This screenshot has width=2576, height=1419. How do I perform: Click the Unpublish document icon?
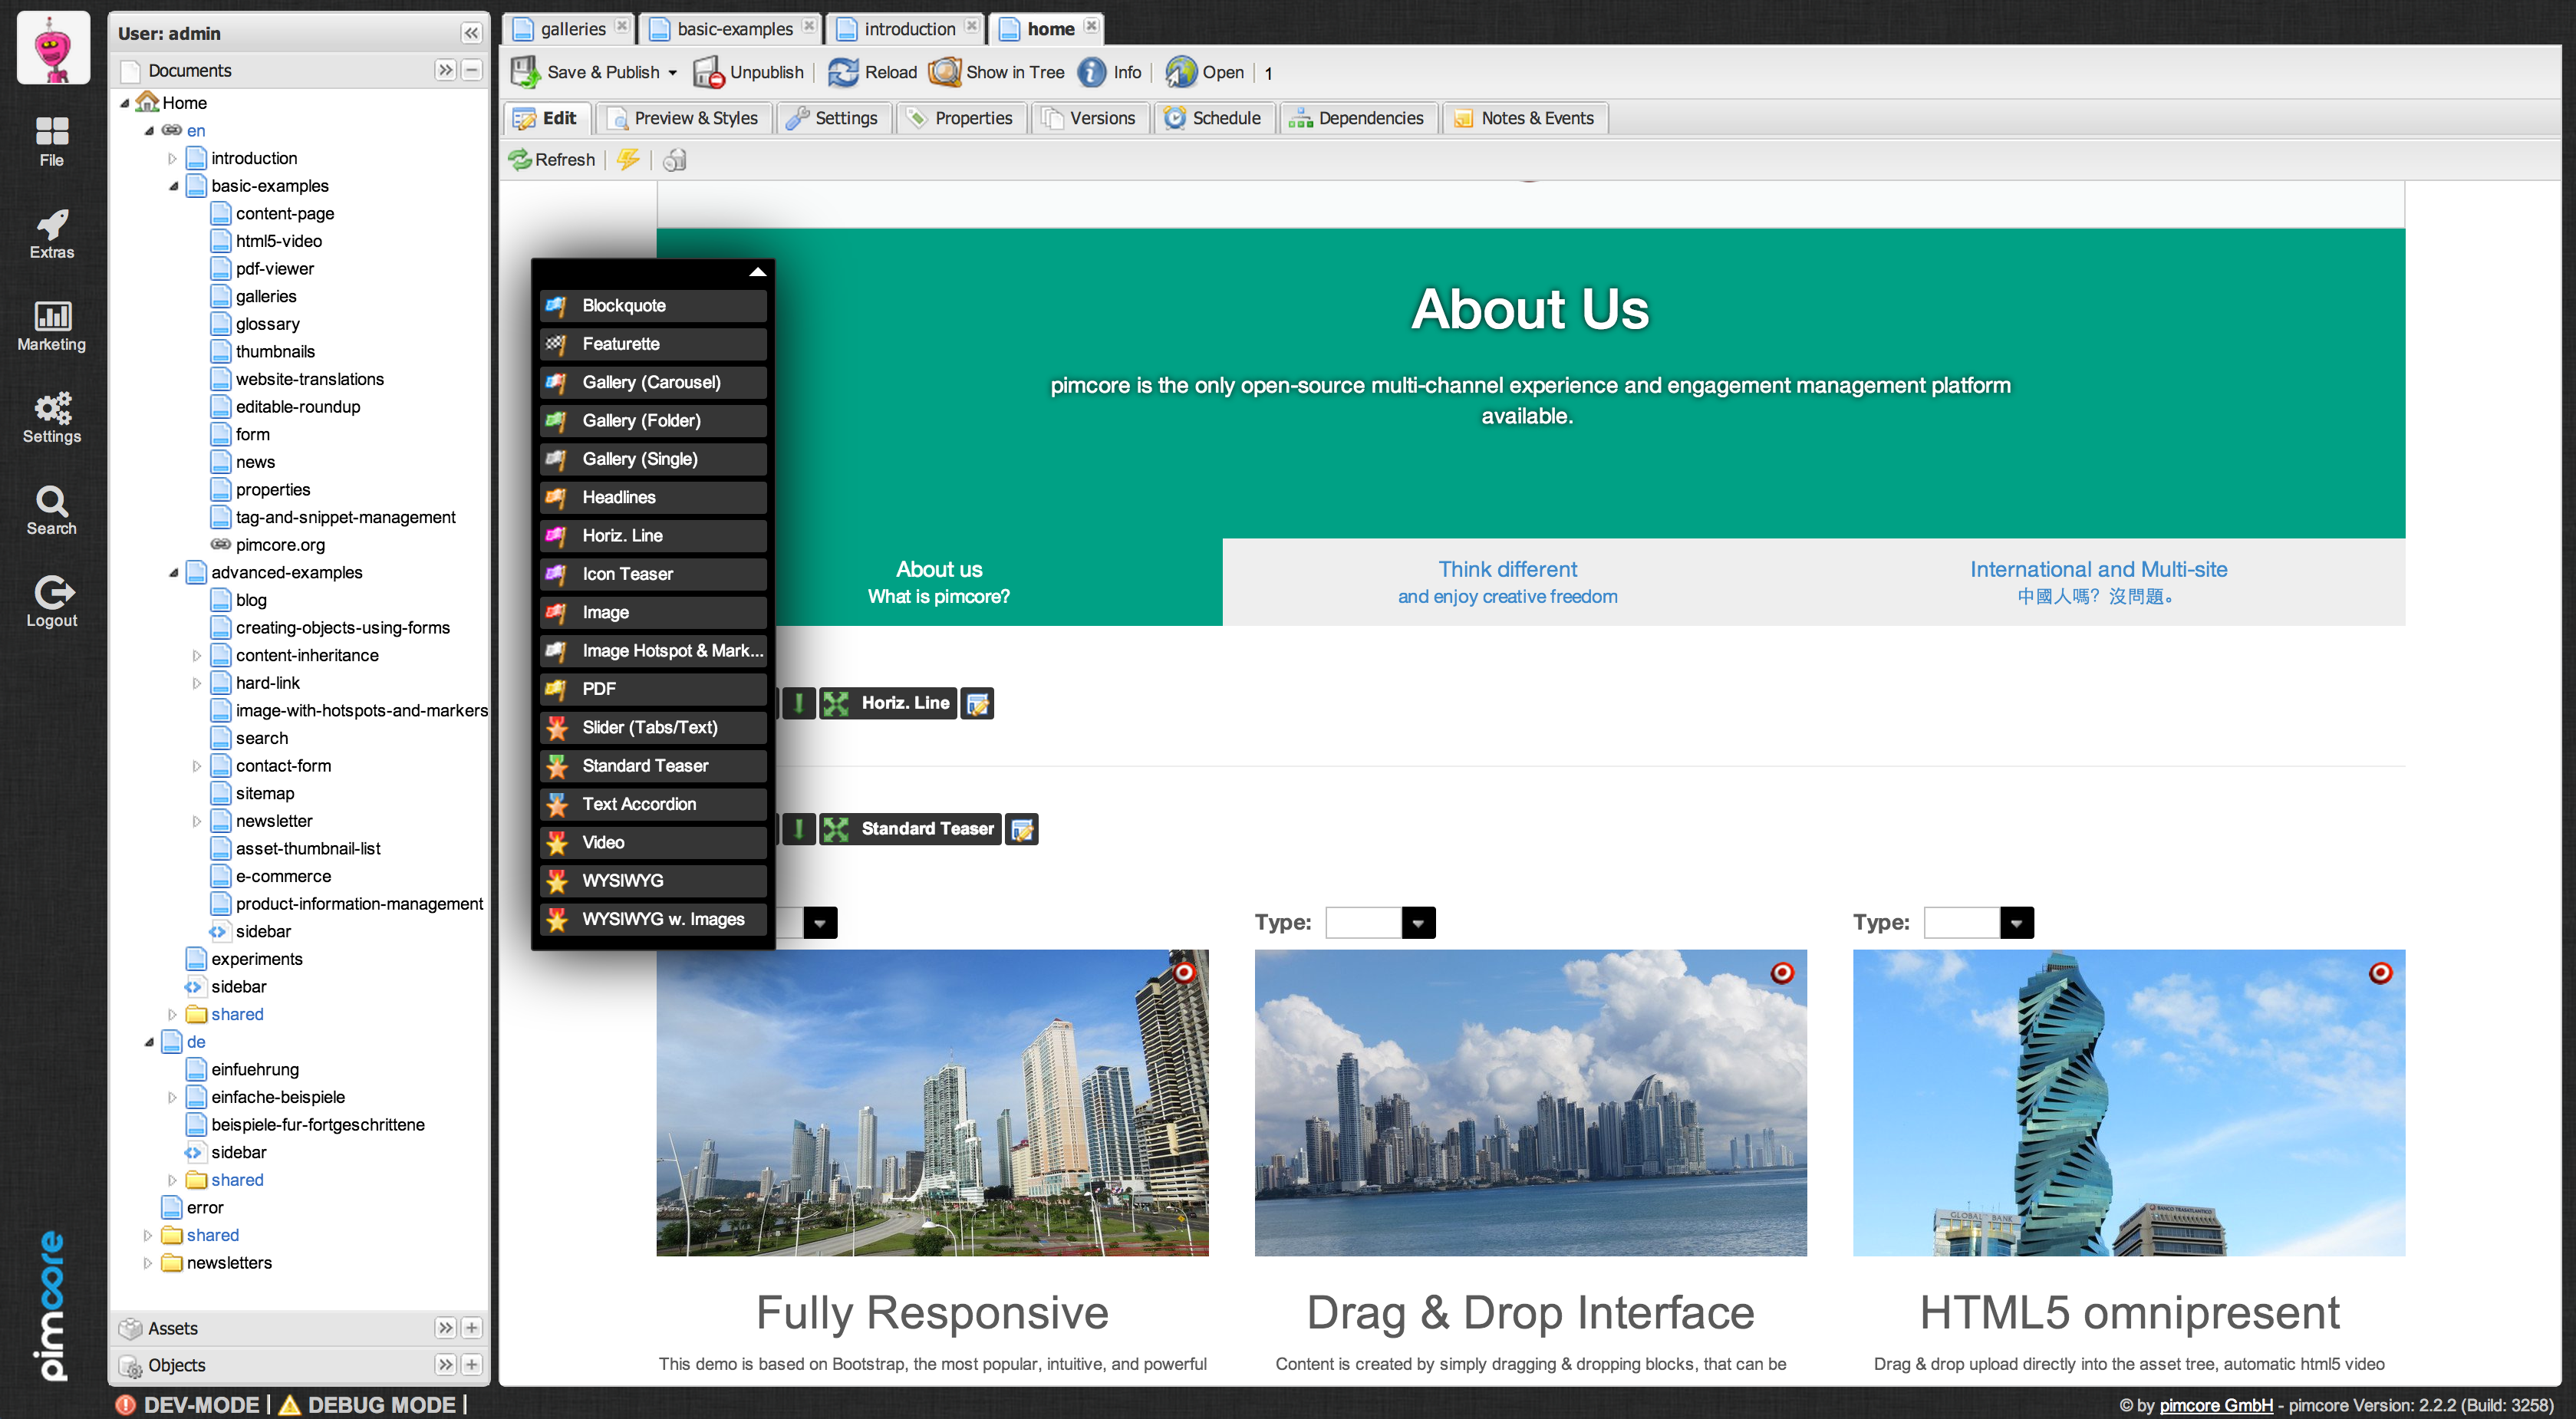point(708,72)
